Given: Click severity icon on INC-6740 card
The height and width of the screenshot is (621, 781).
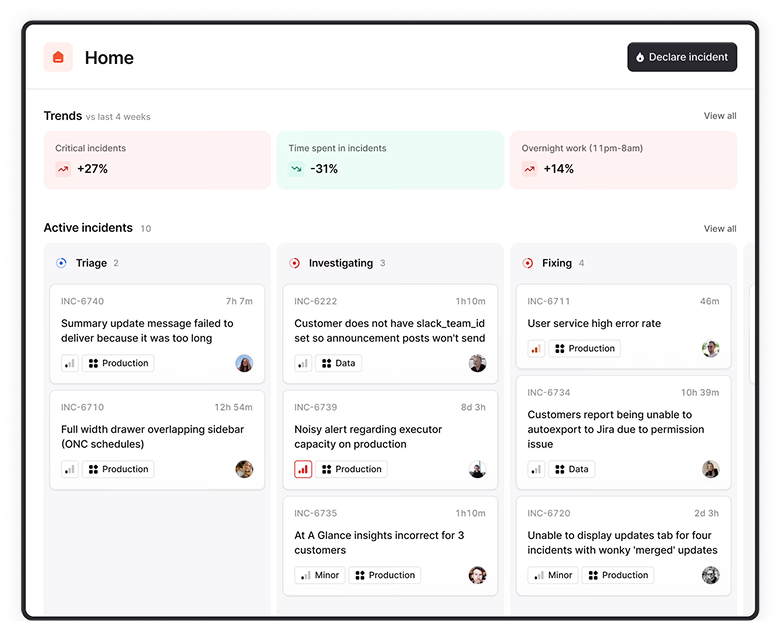Looking at the screenshot, I should (x=70, y=363).
